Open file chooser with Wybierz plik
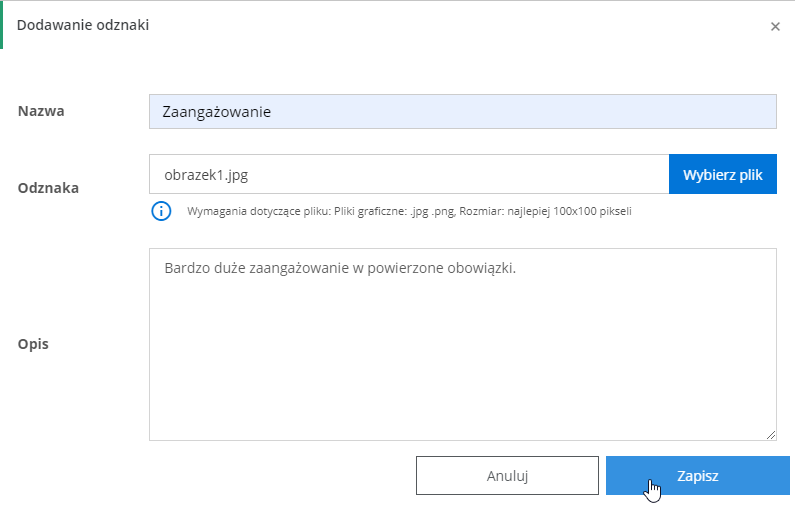The height and width of the screenshot is (508, 795). tap(722, 174)
